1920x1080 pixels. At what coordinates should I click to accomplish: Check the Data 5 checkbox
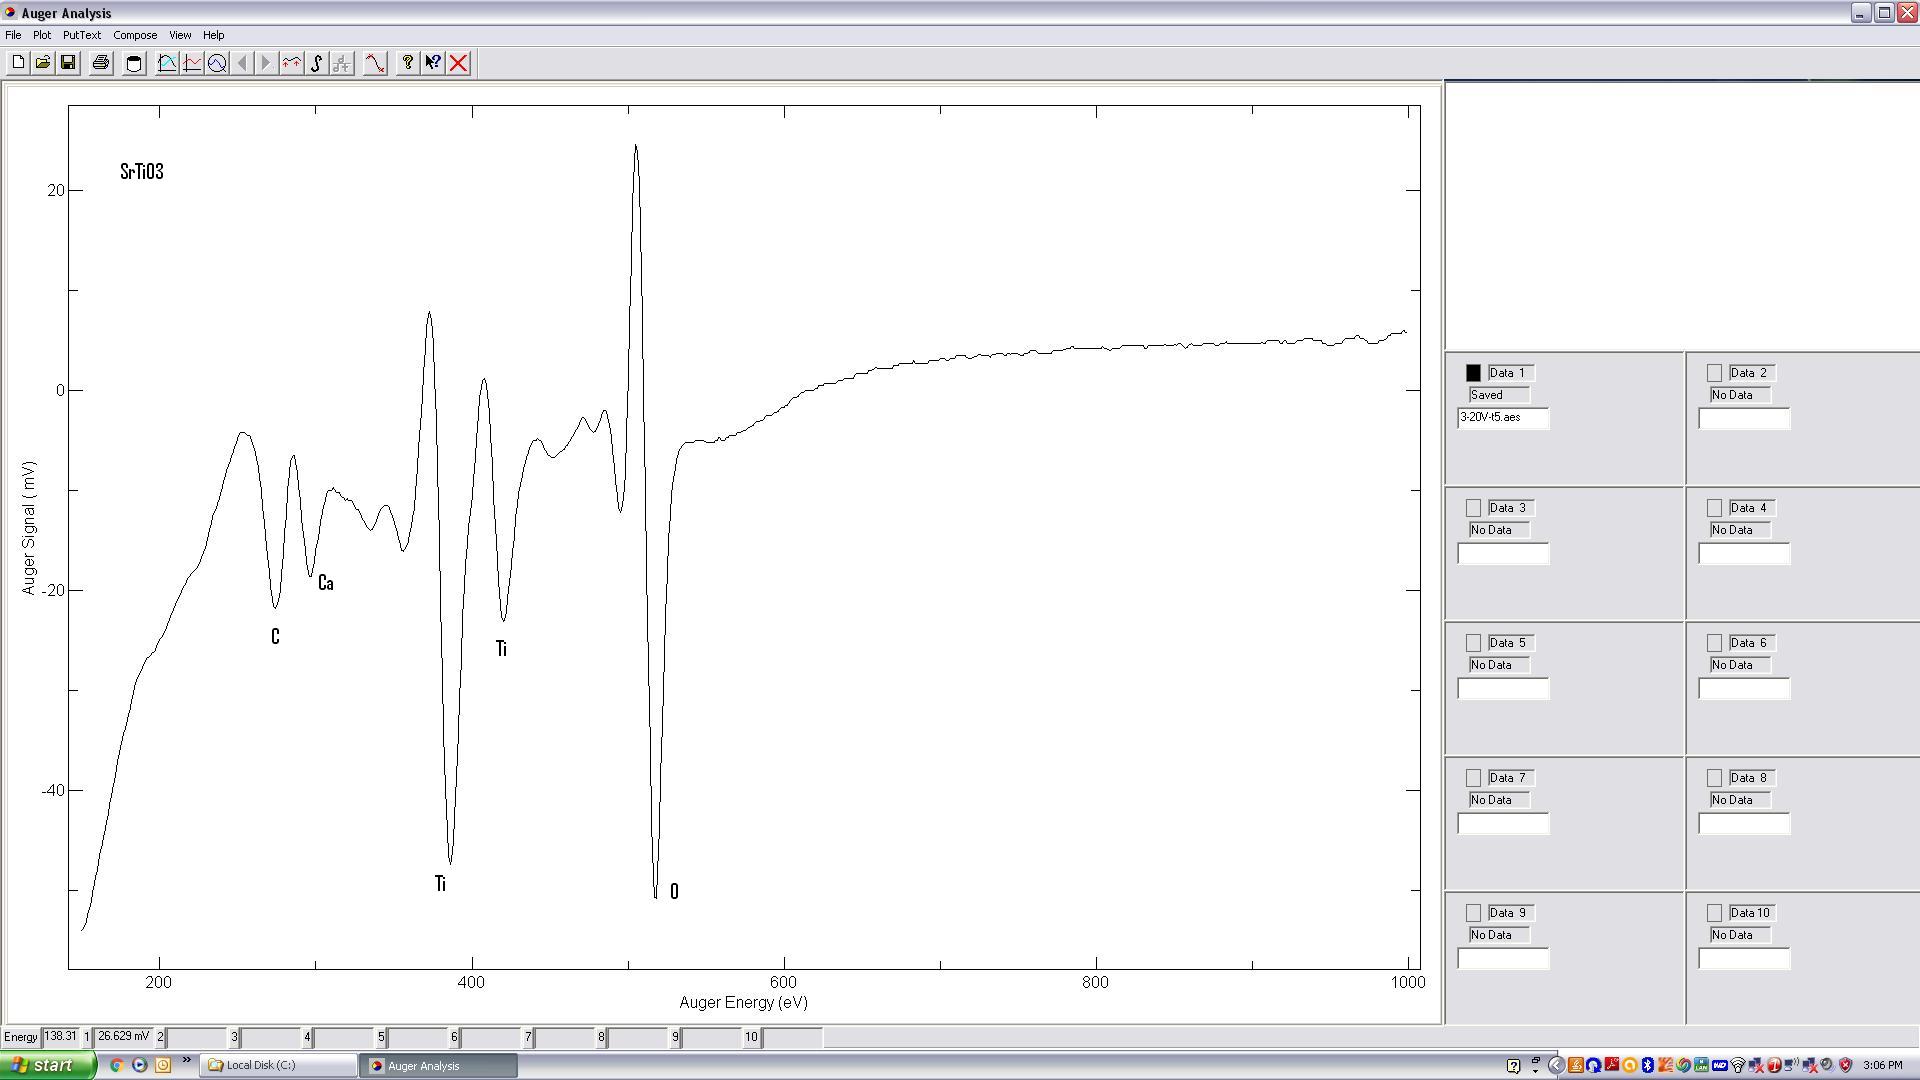point(1473,643)
